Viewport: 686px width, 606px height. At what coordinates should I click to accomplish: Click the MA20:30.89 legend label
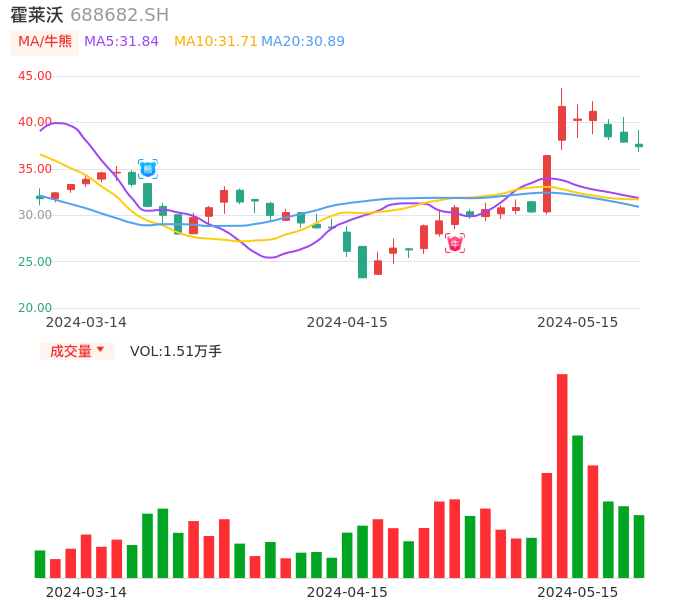click(x=303, y=42)
